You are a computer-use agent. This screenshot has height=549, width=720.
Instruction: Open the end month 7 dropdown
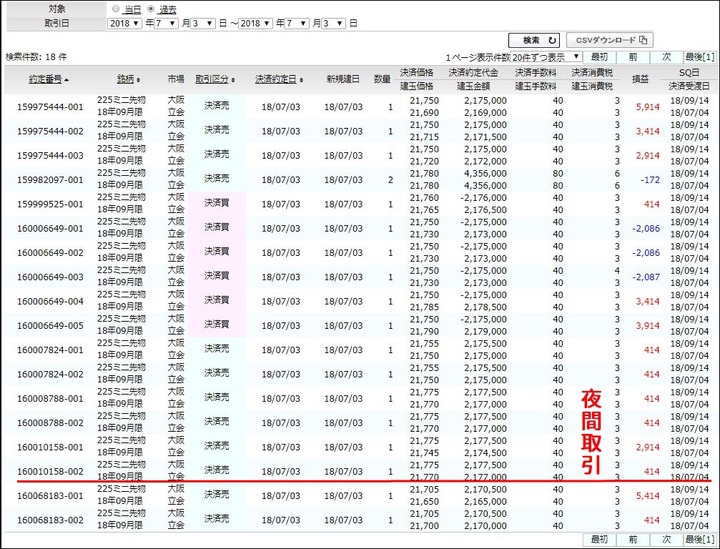pyautogui.click(x=297, y=23)
